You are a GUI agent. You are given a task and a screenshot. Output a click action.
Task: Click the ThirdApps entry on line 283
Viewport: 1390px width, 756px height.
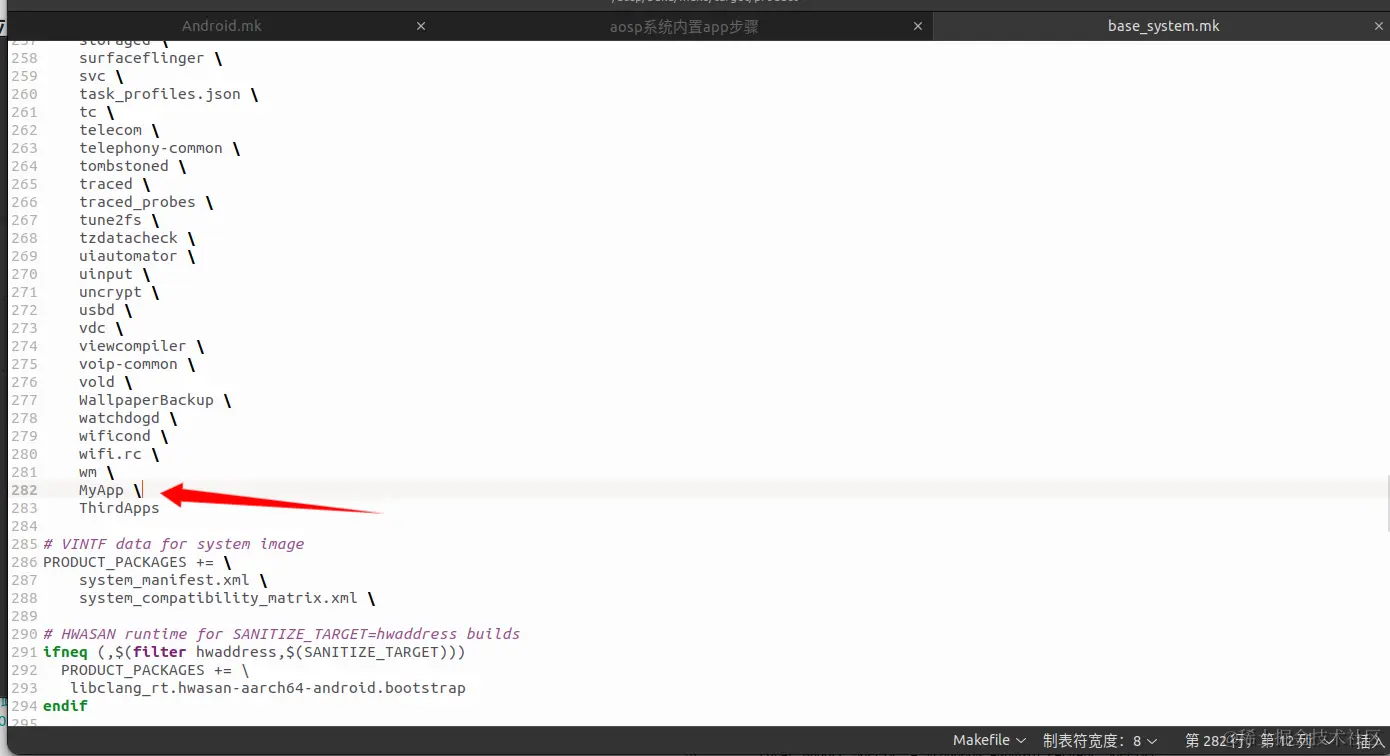point(119,508)
